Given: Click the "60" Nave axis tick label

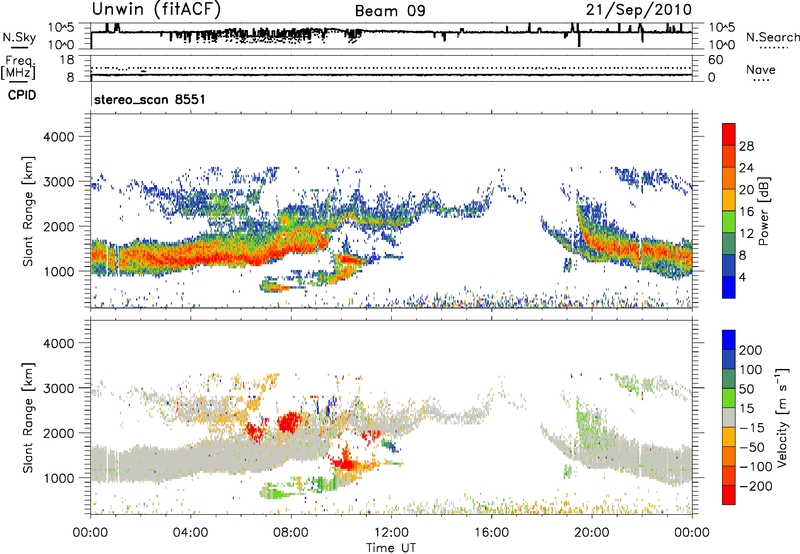Looking at the screenshot, I should click(x=715, y=60).
